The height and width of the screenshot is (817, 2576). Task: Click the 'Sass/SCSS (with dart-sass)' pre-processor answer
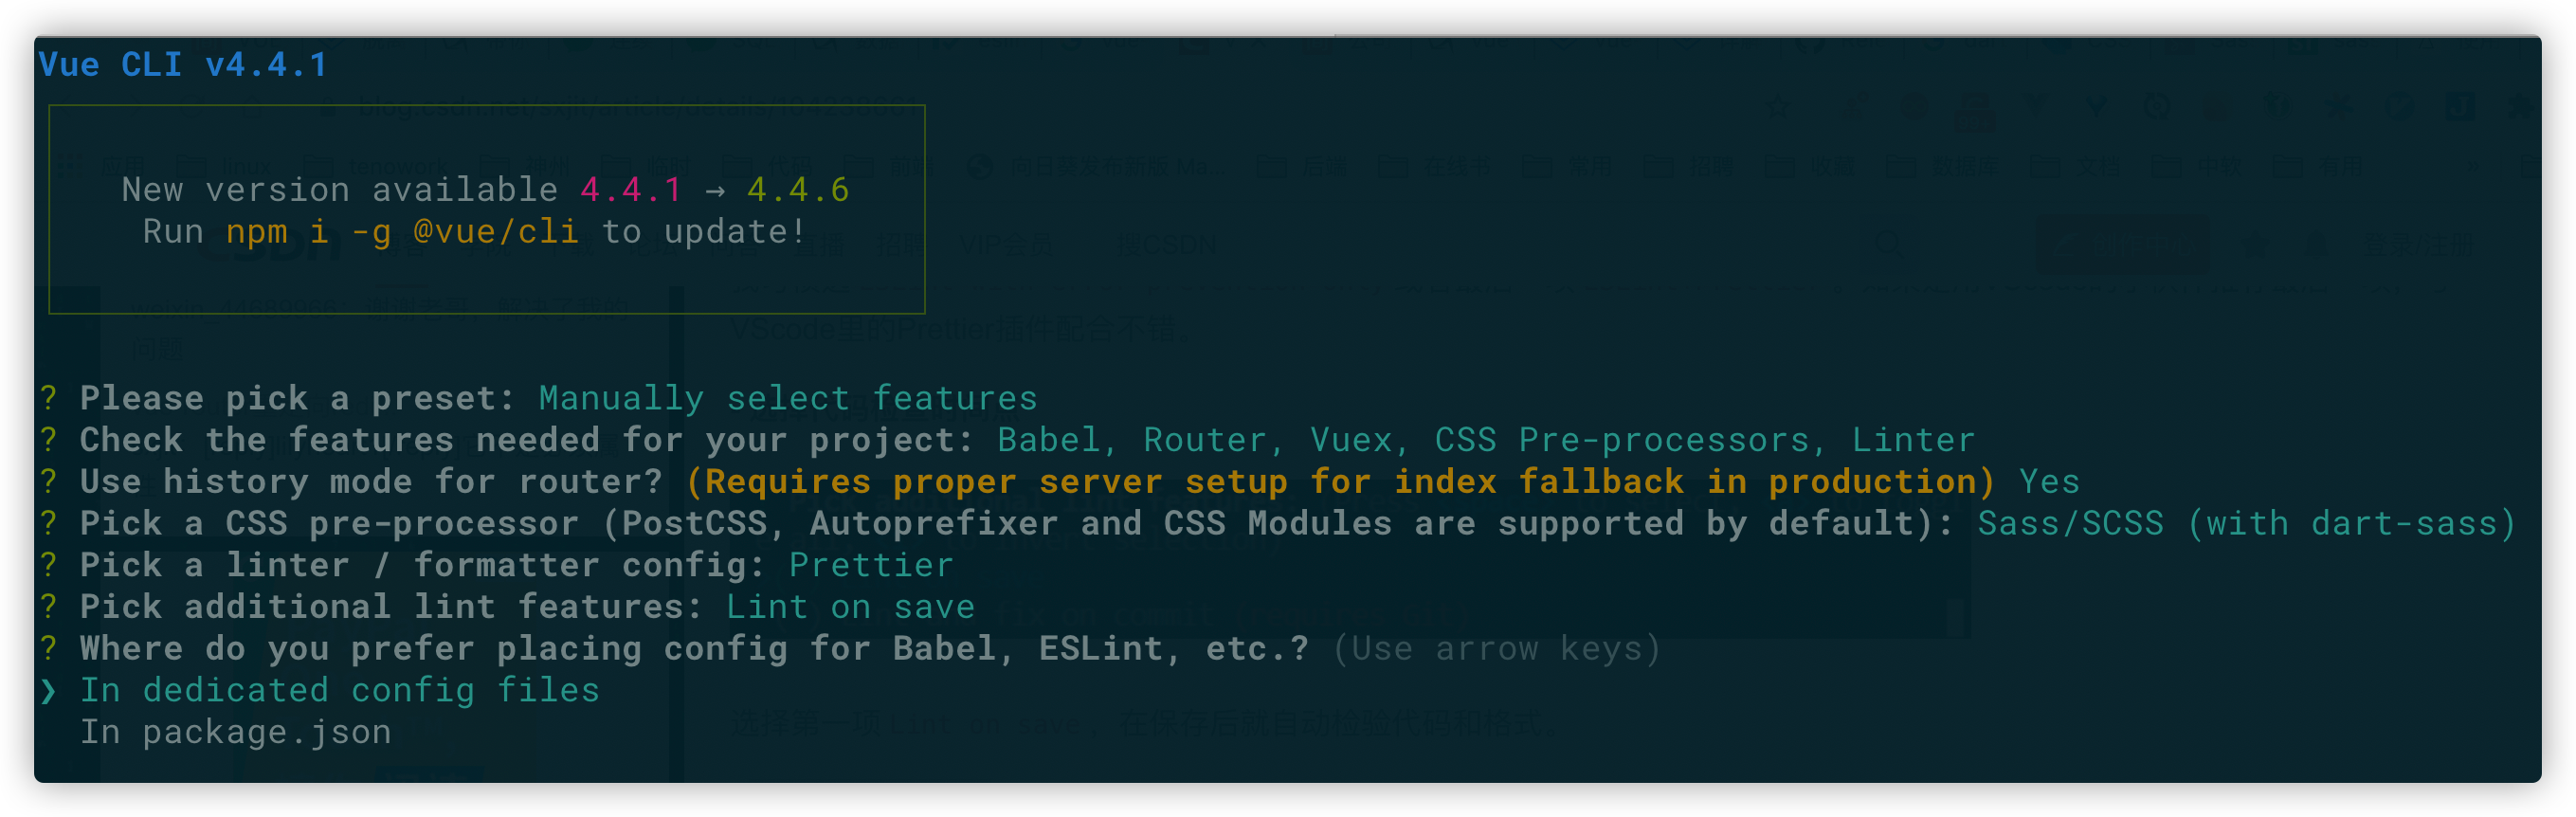pos(2246,523)
